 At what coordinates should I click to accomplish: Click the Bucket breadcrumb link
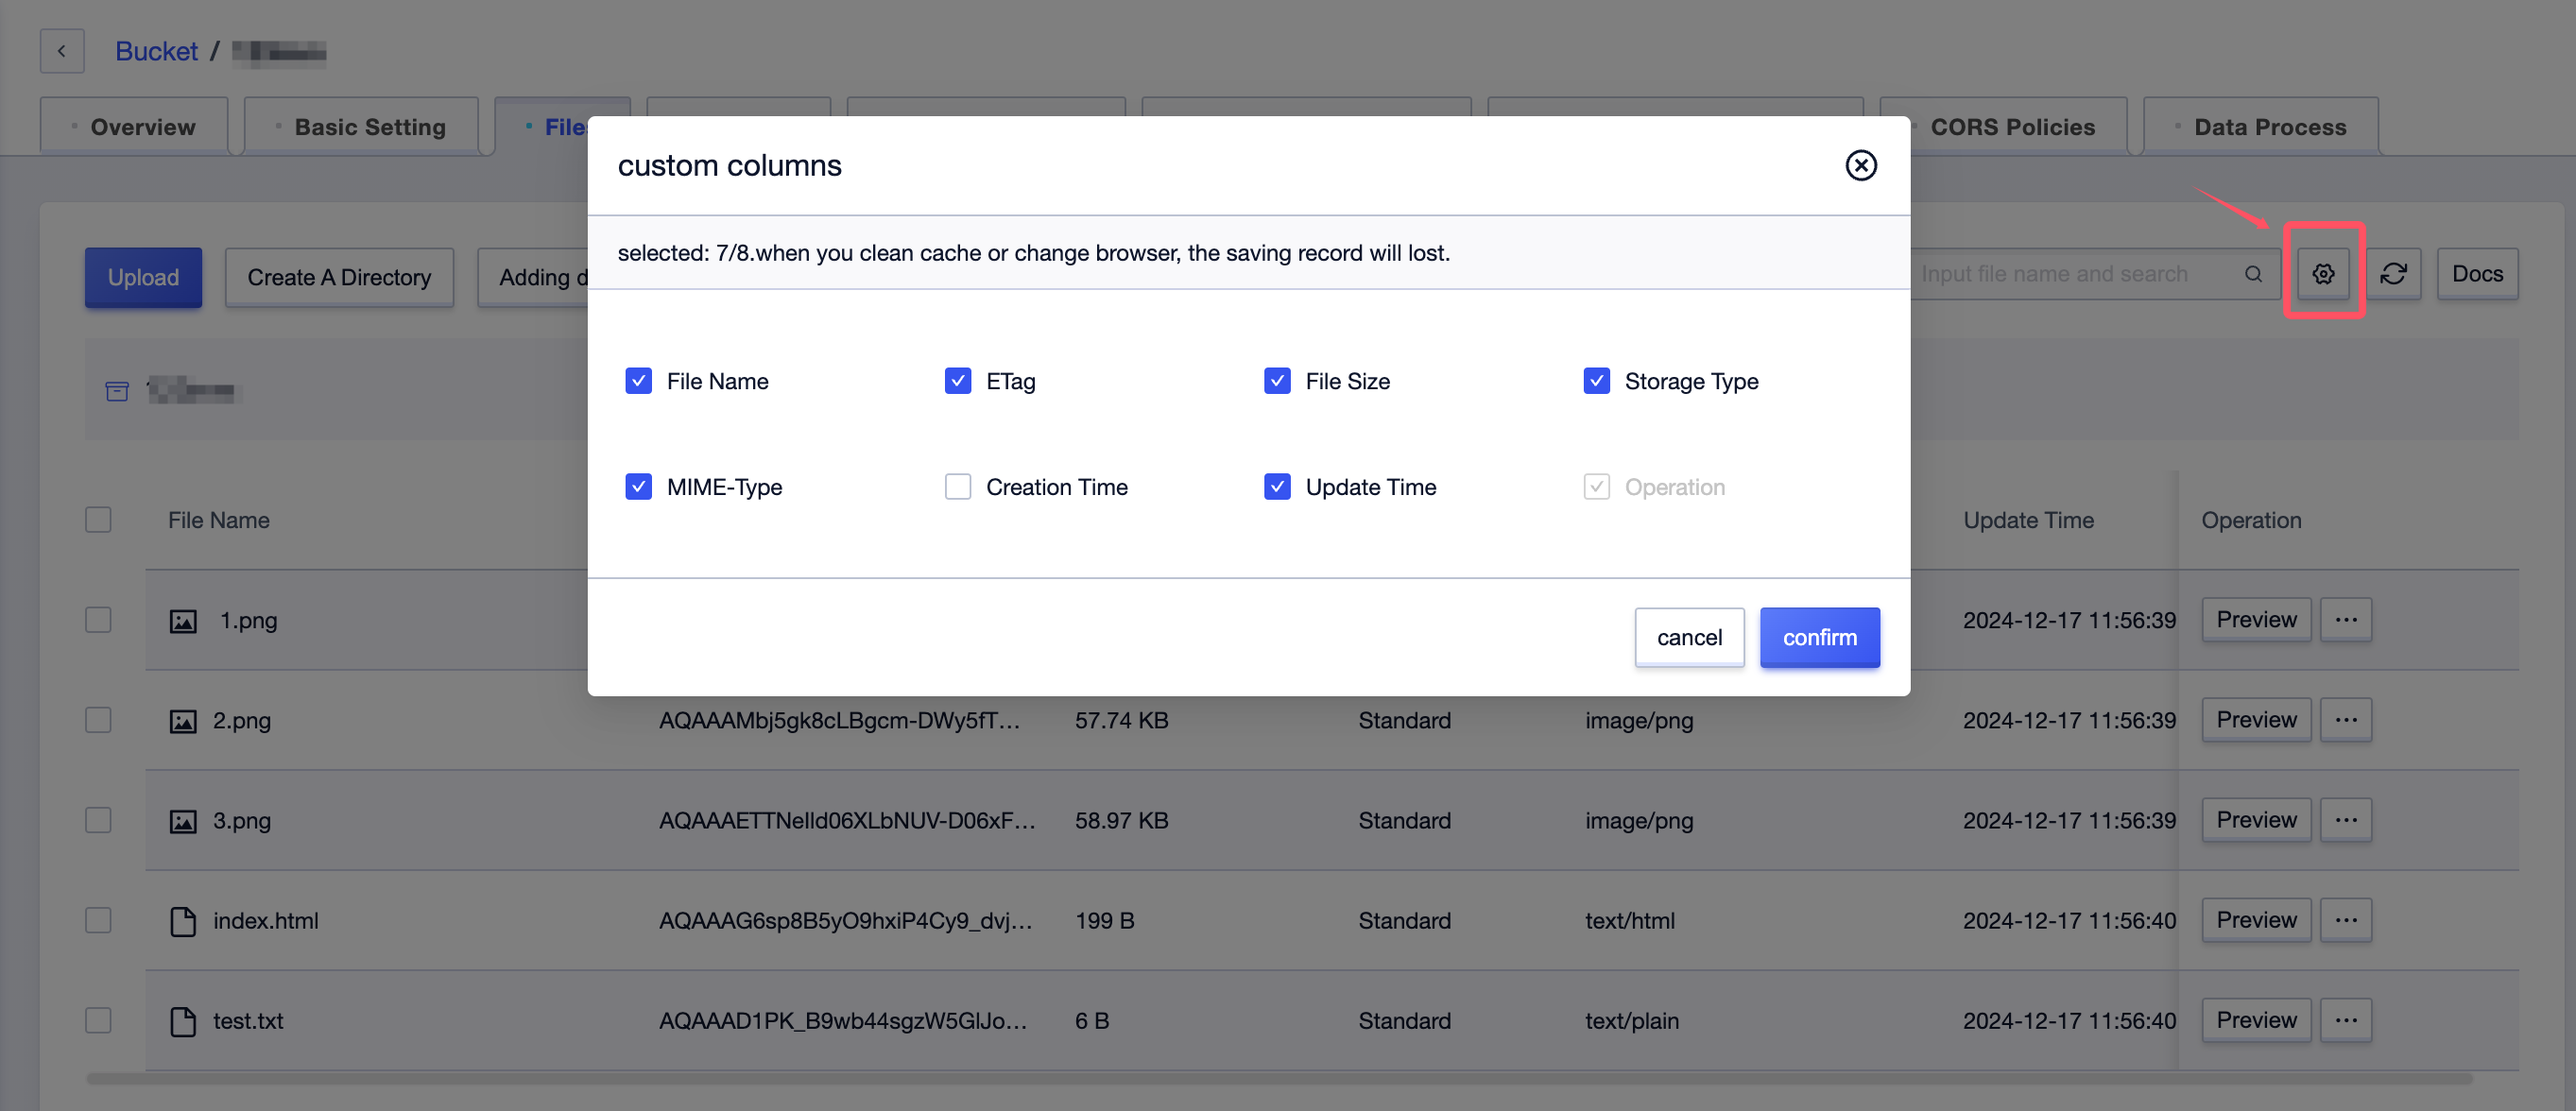click(156, 51)
